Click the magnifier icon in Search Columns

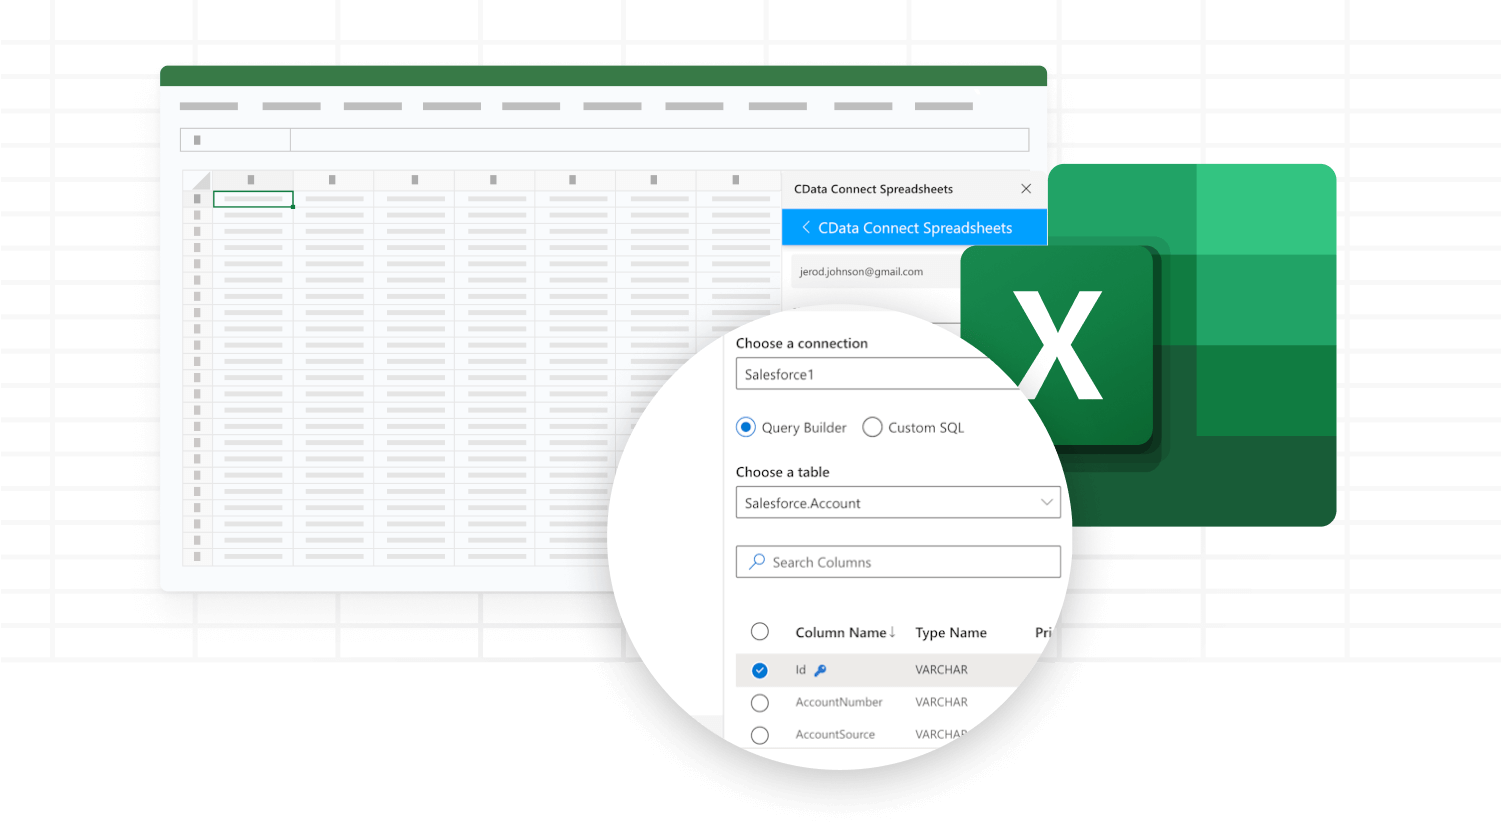[x=757, y=561]
